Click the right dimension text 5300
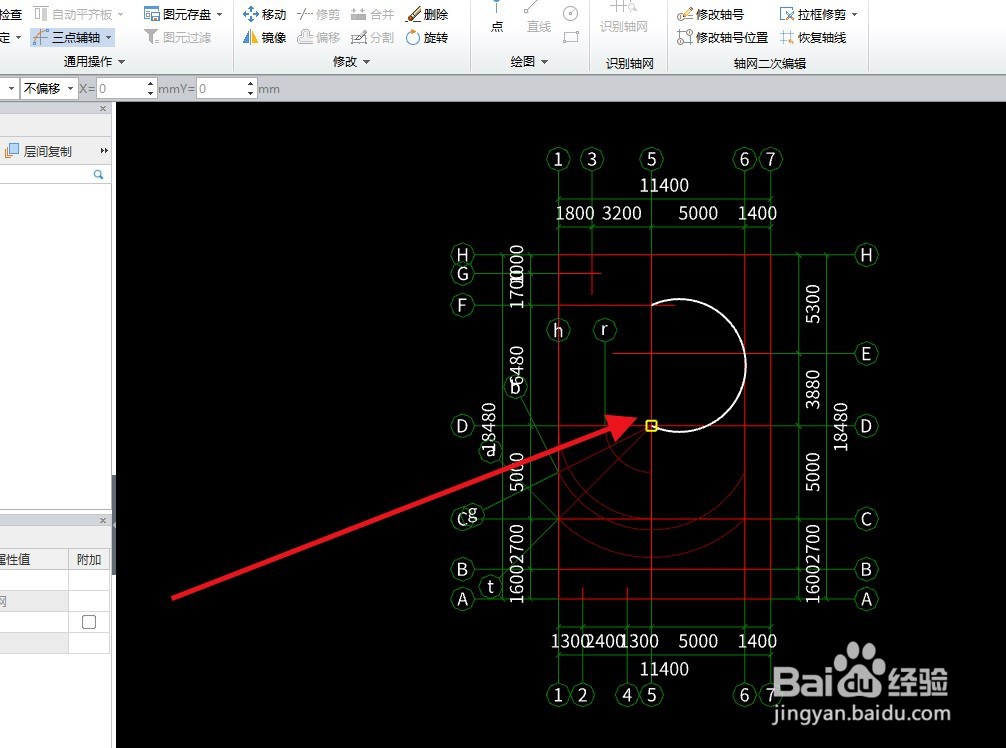 point(813,304)
